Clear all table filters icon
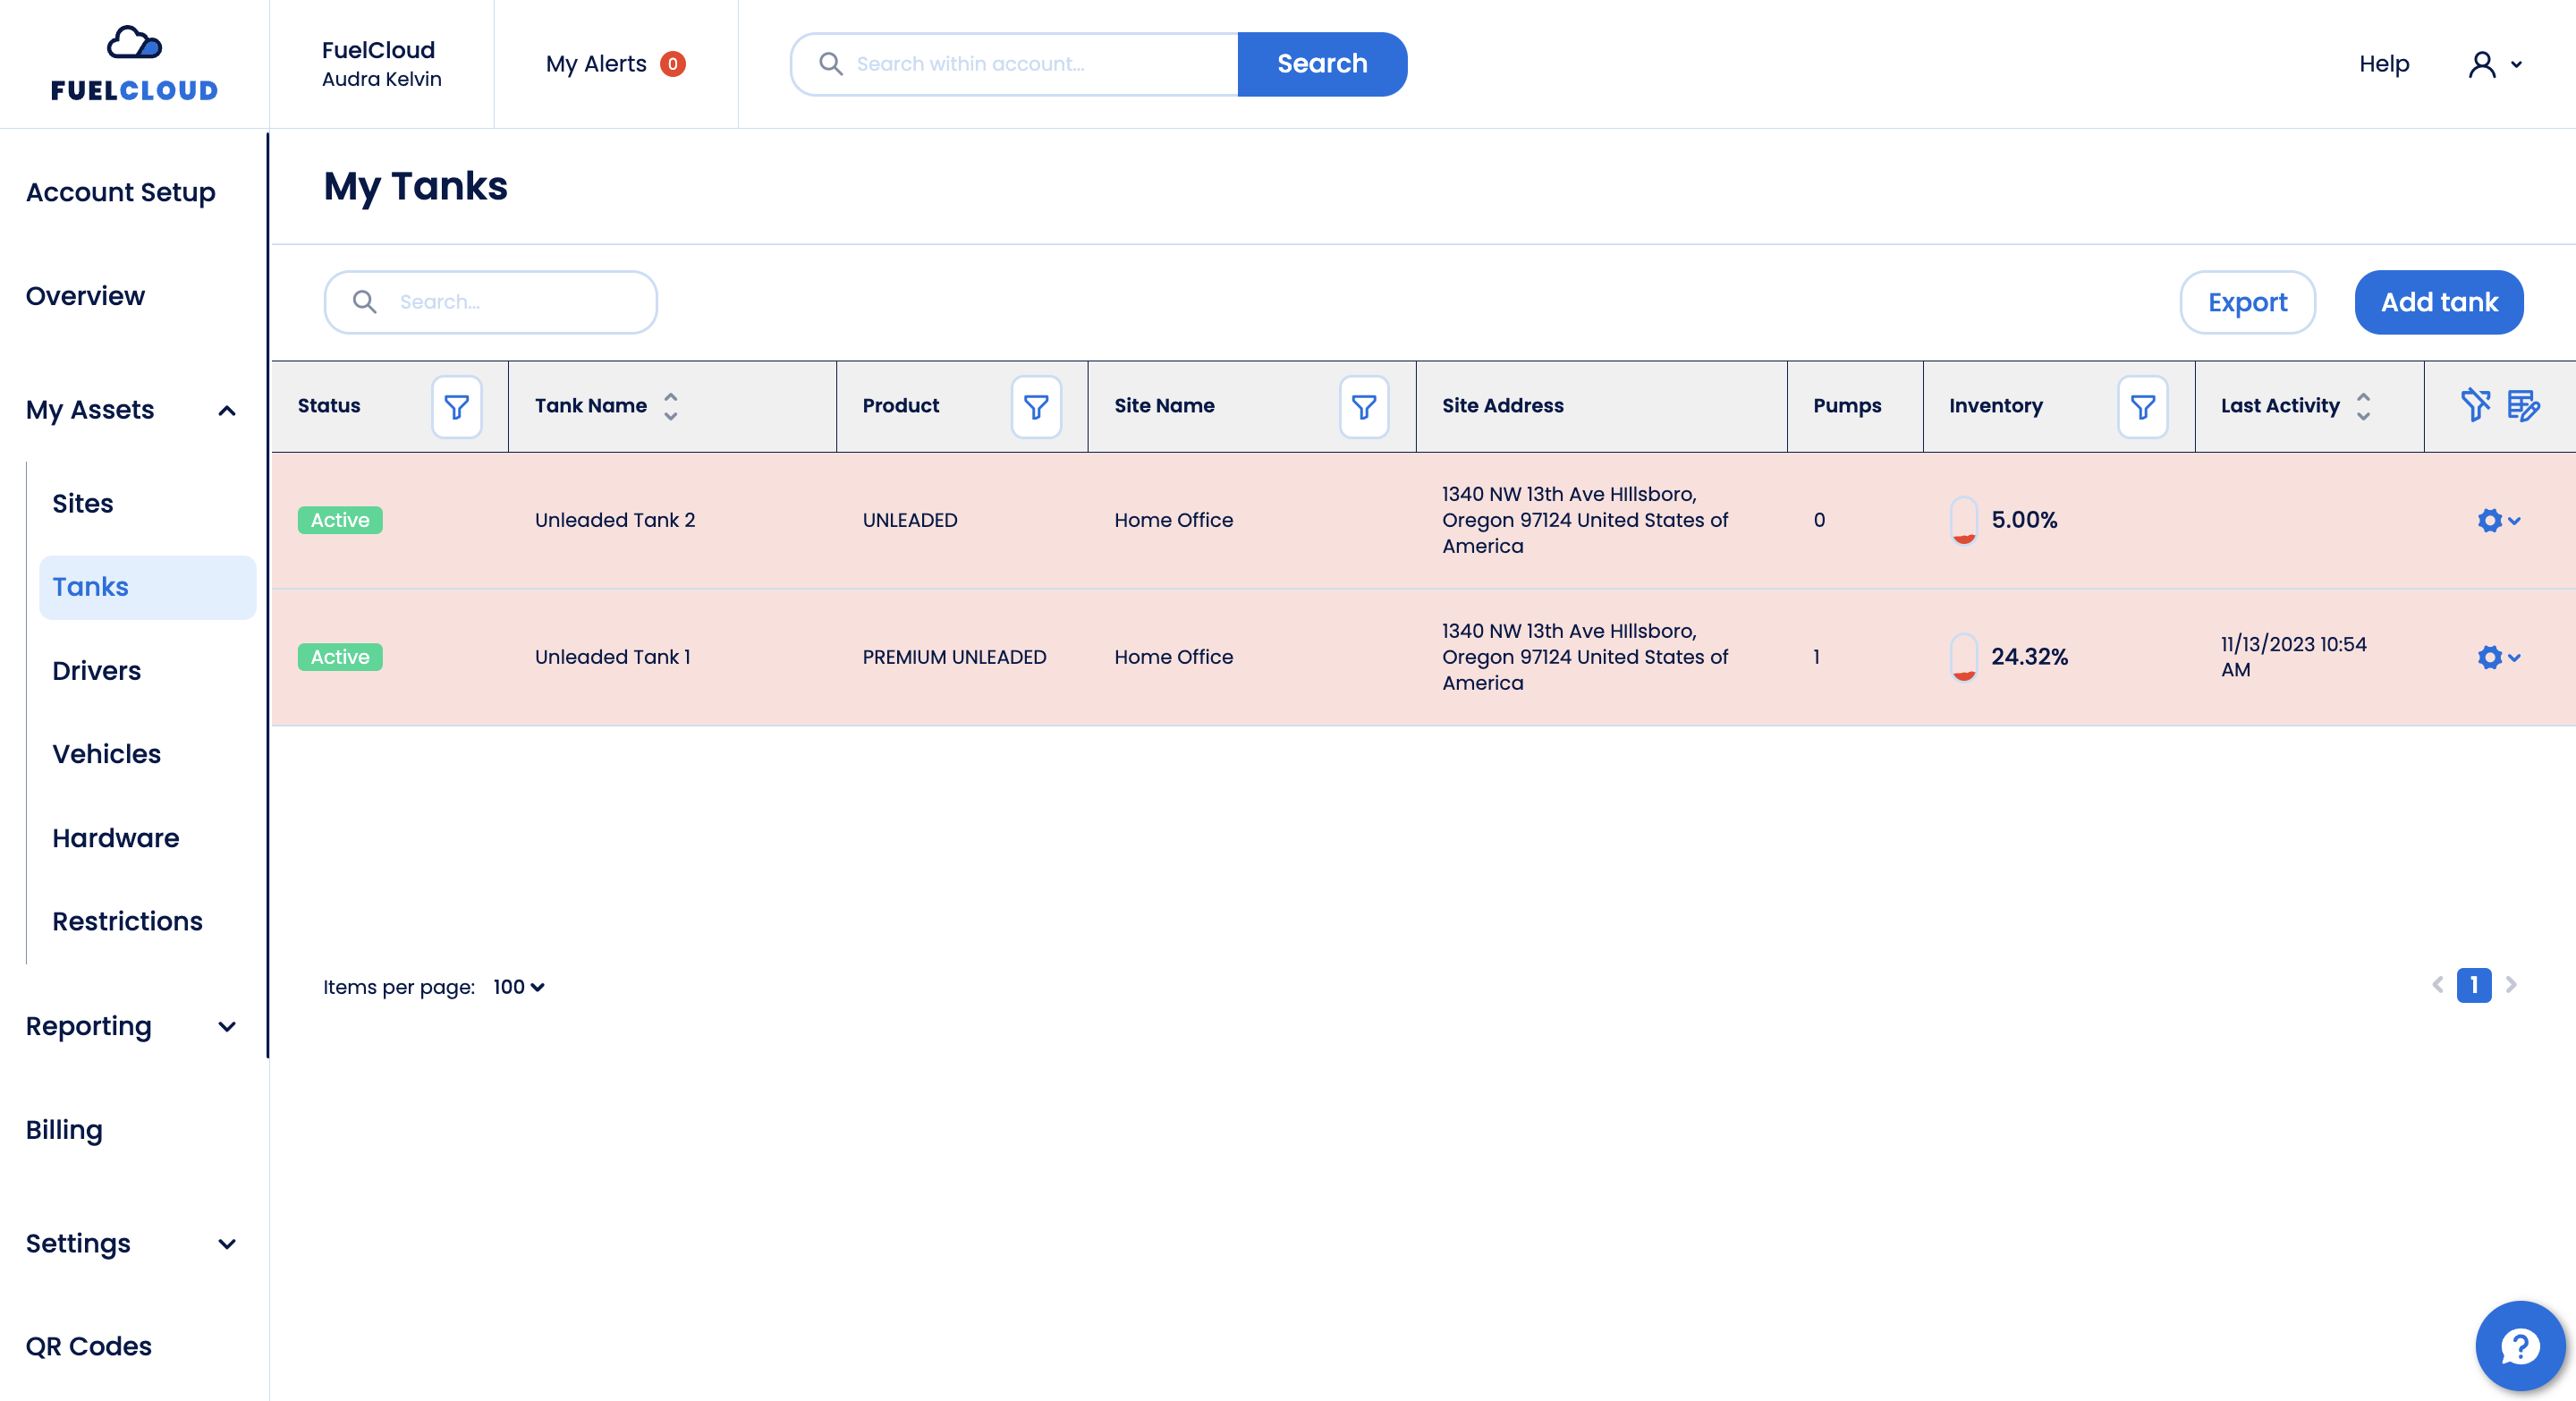Screen dimensions: 2576x1401 click(2474, 405)
